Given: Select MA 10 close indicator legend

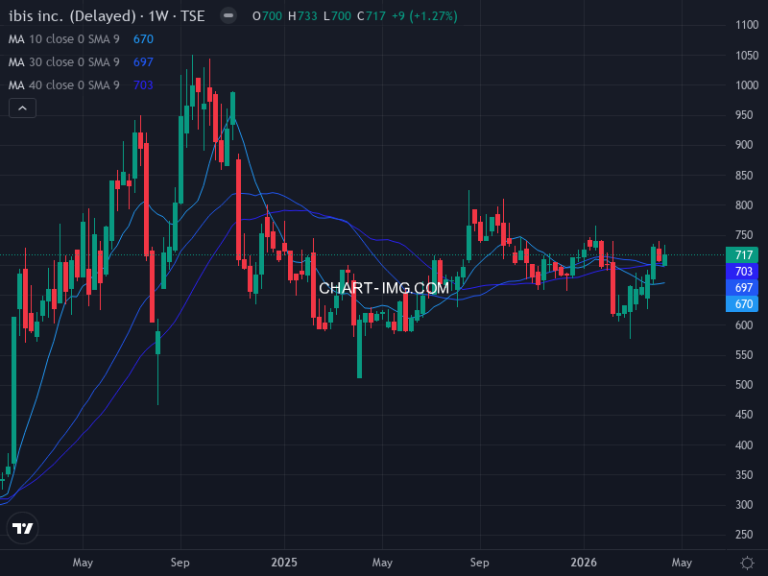Looking at the screenshot, I should point(64,39).
